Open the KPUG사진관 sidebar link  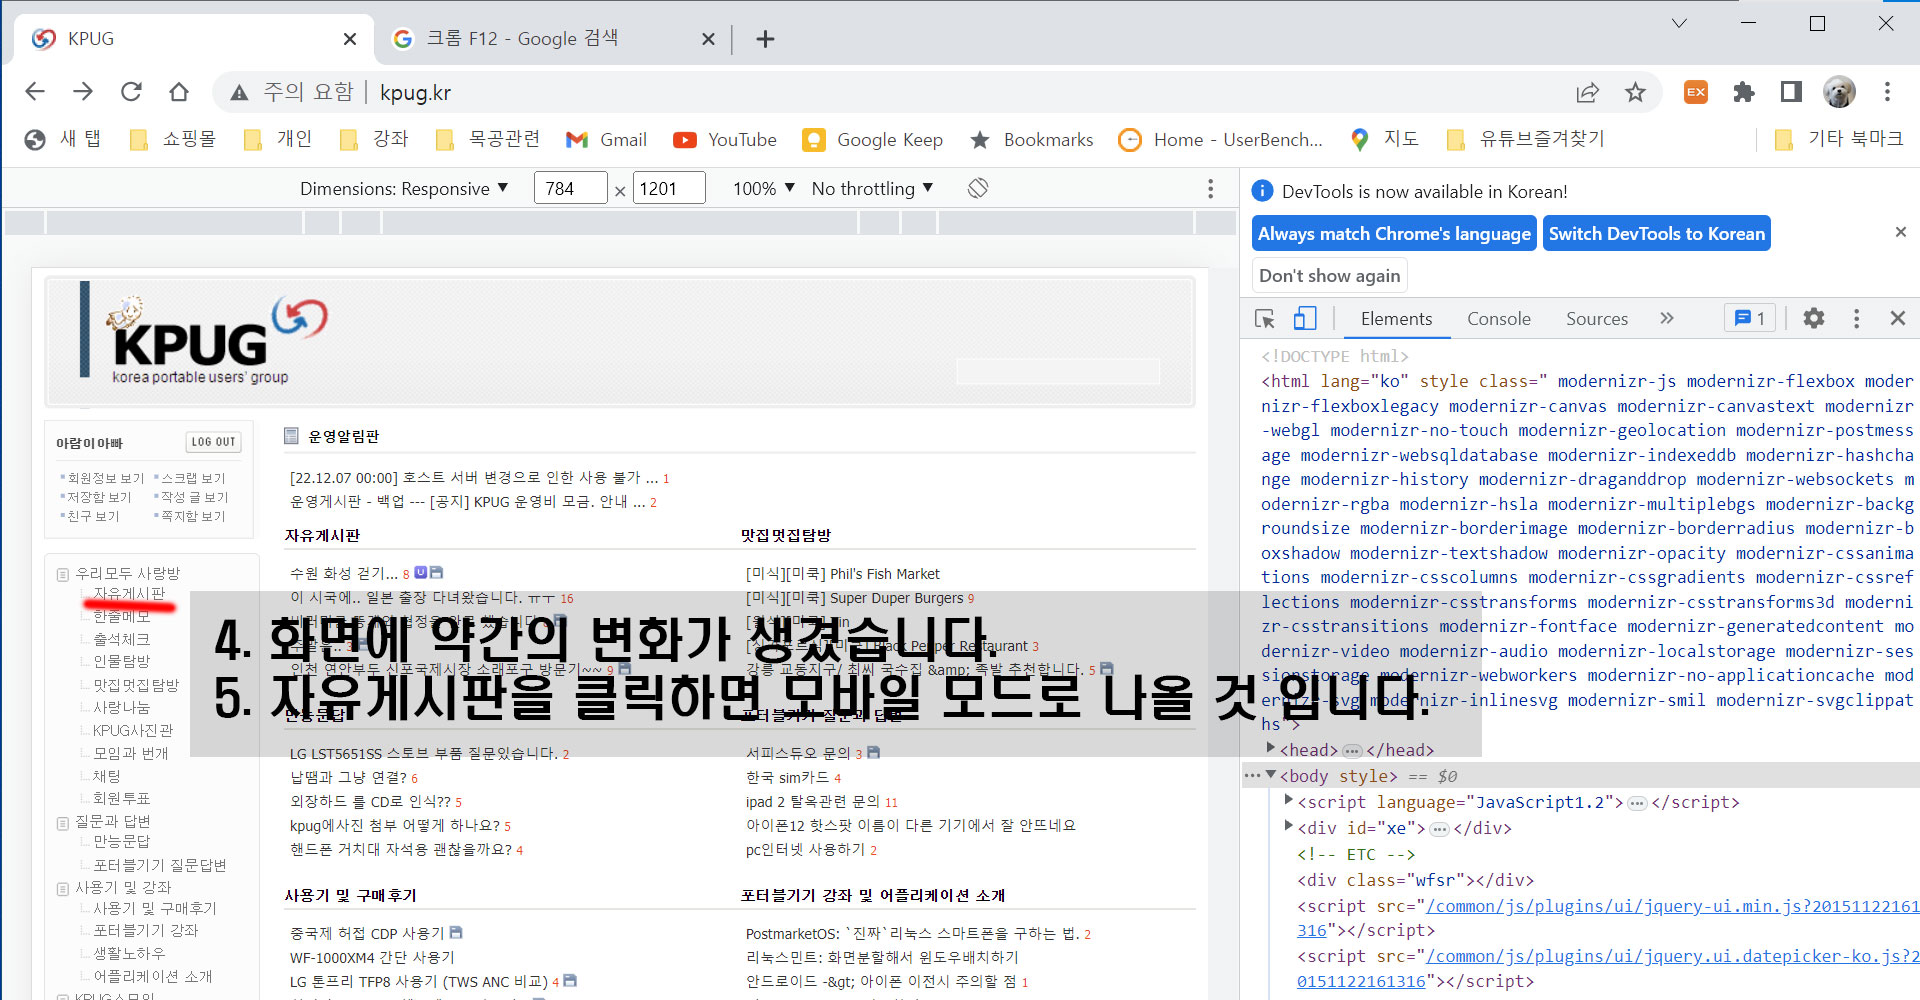(x=133, y=730)
